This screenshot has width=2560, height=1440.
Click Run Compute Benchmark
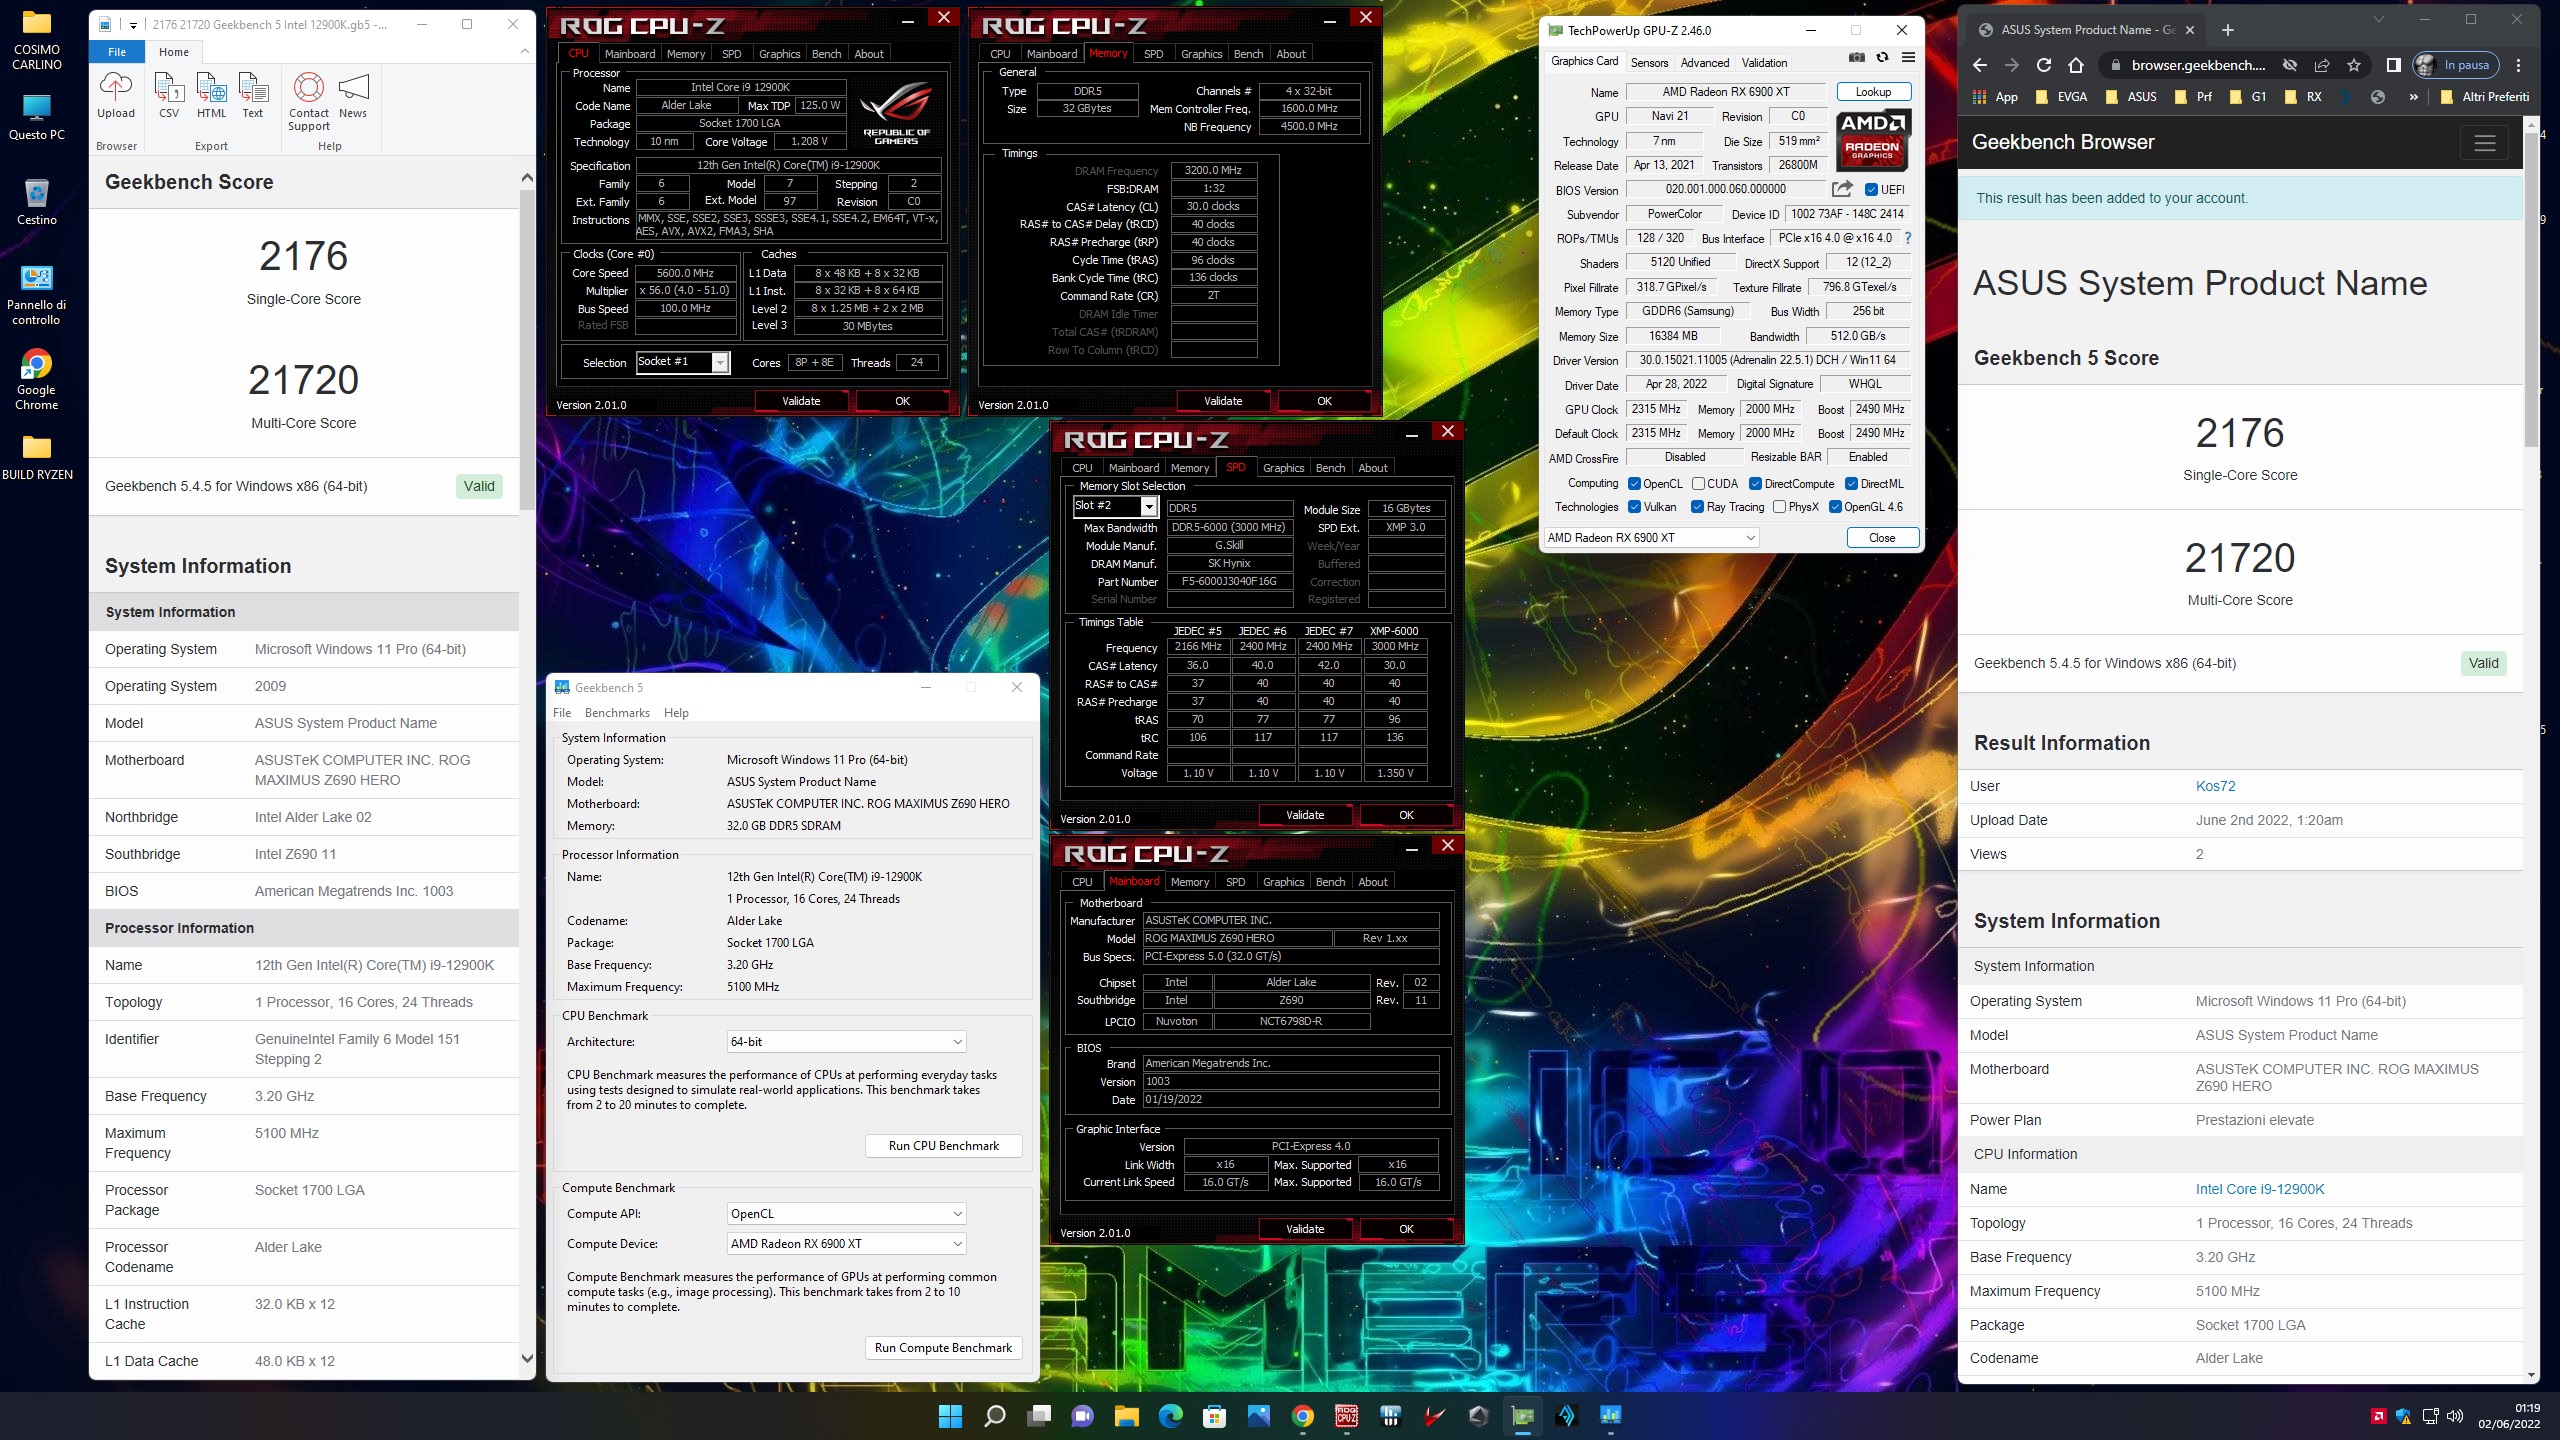pyautogui.click(x=943, y=1348)
